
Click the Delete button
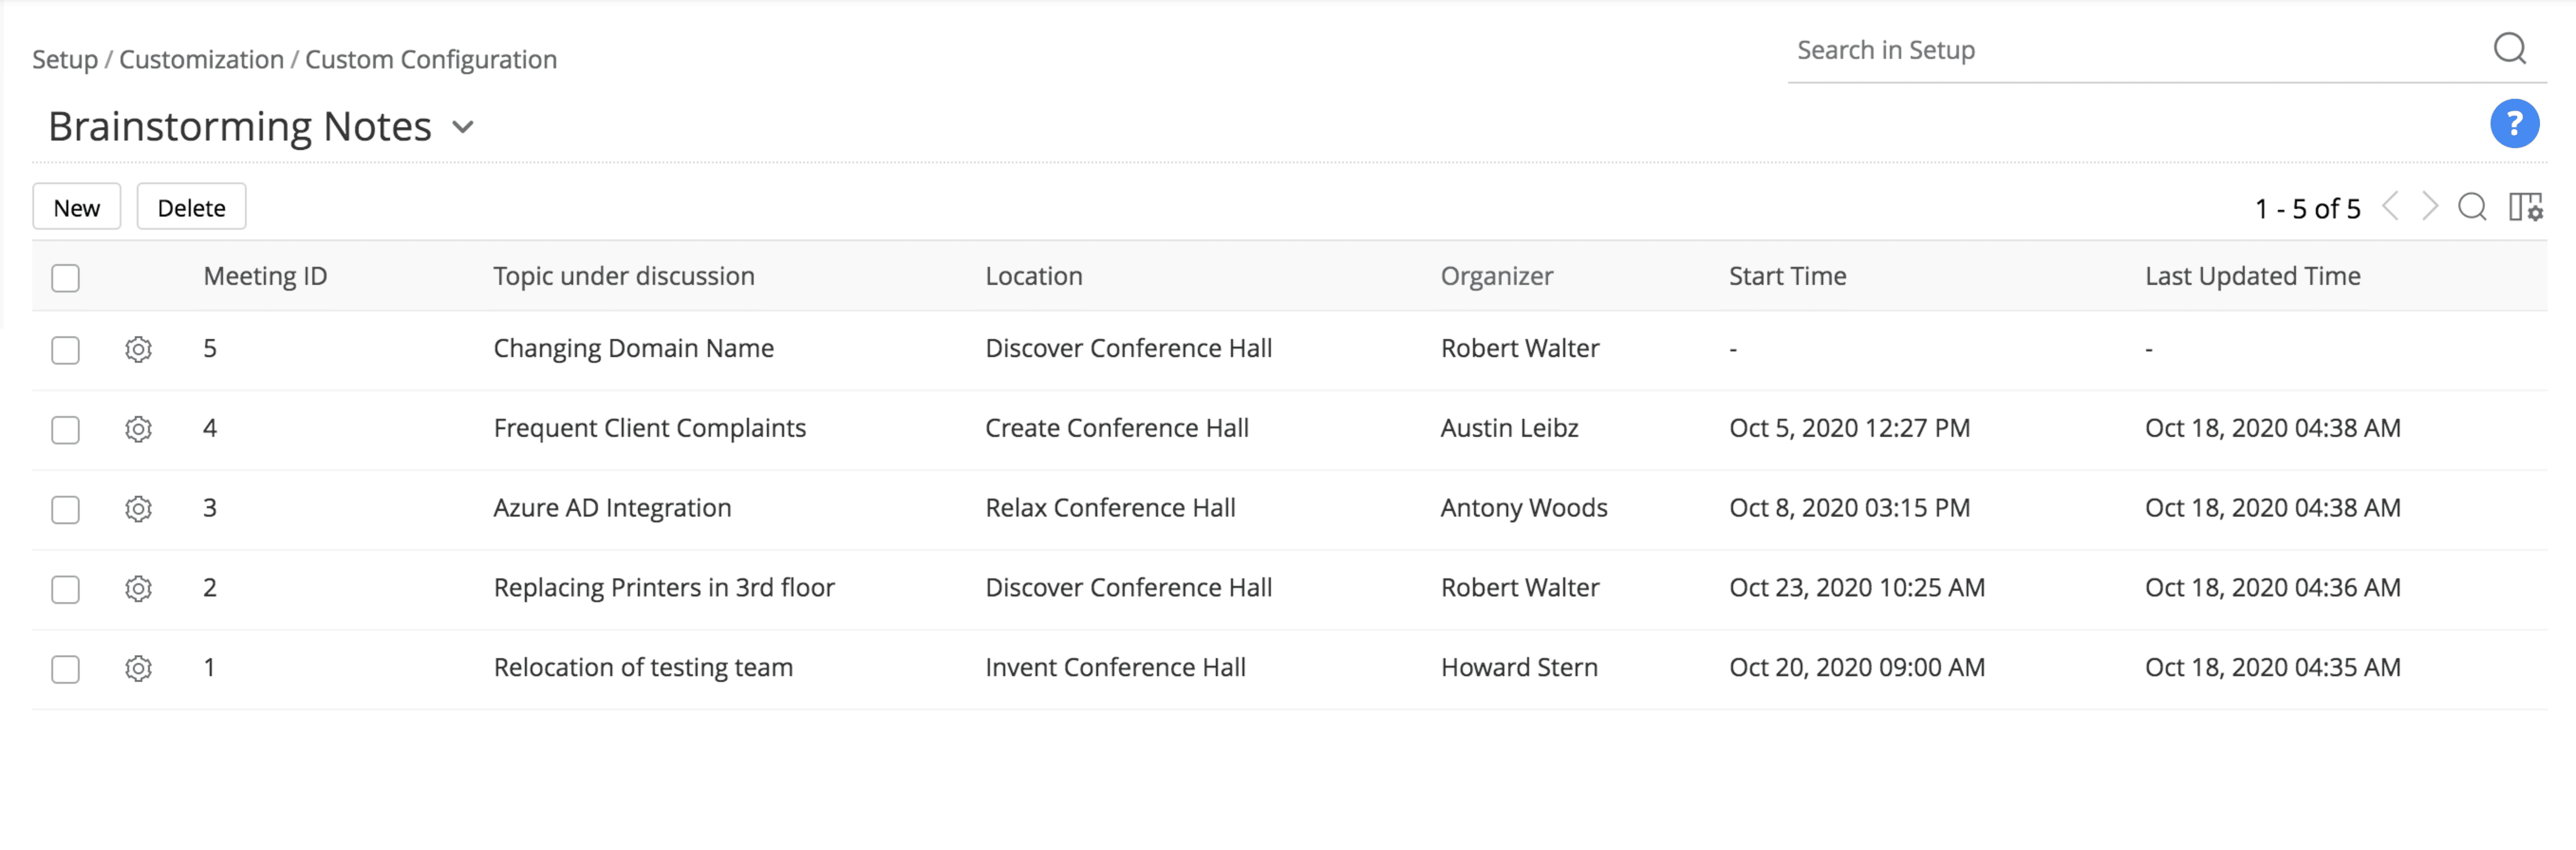191,207
